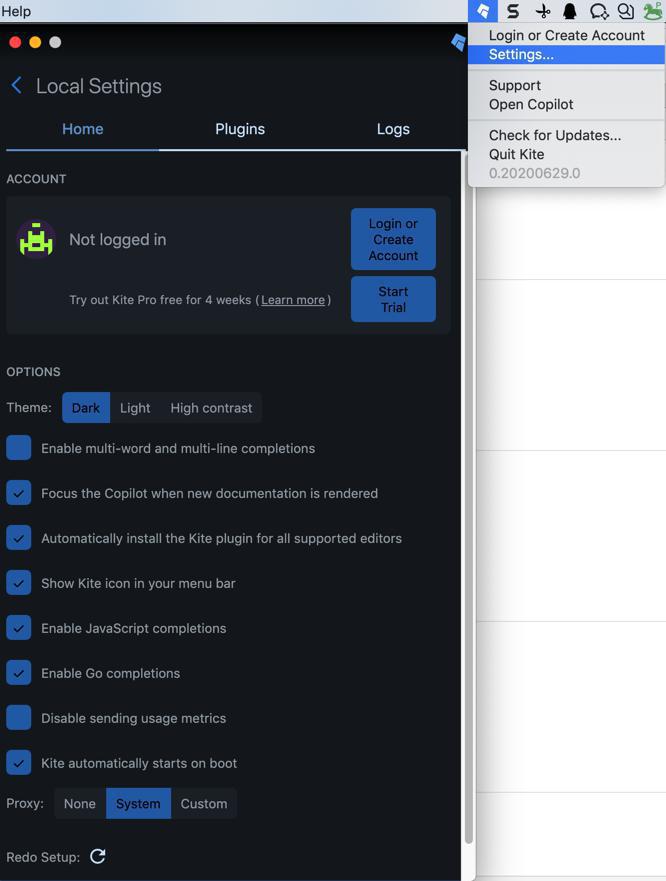Set proxy to System
The image size is (666, 881).
tap(138, 803)
